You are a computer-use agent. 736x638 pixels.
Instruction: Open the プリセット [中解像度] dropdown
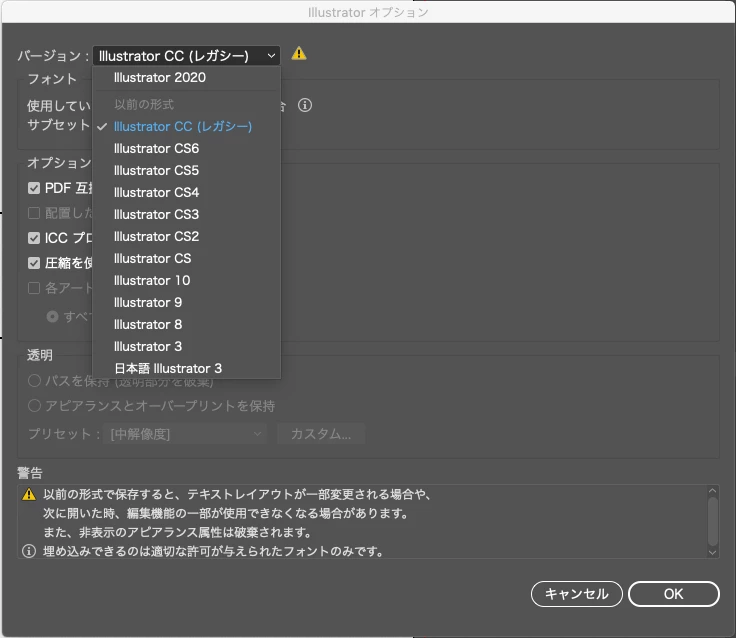click(186, 434)
